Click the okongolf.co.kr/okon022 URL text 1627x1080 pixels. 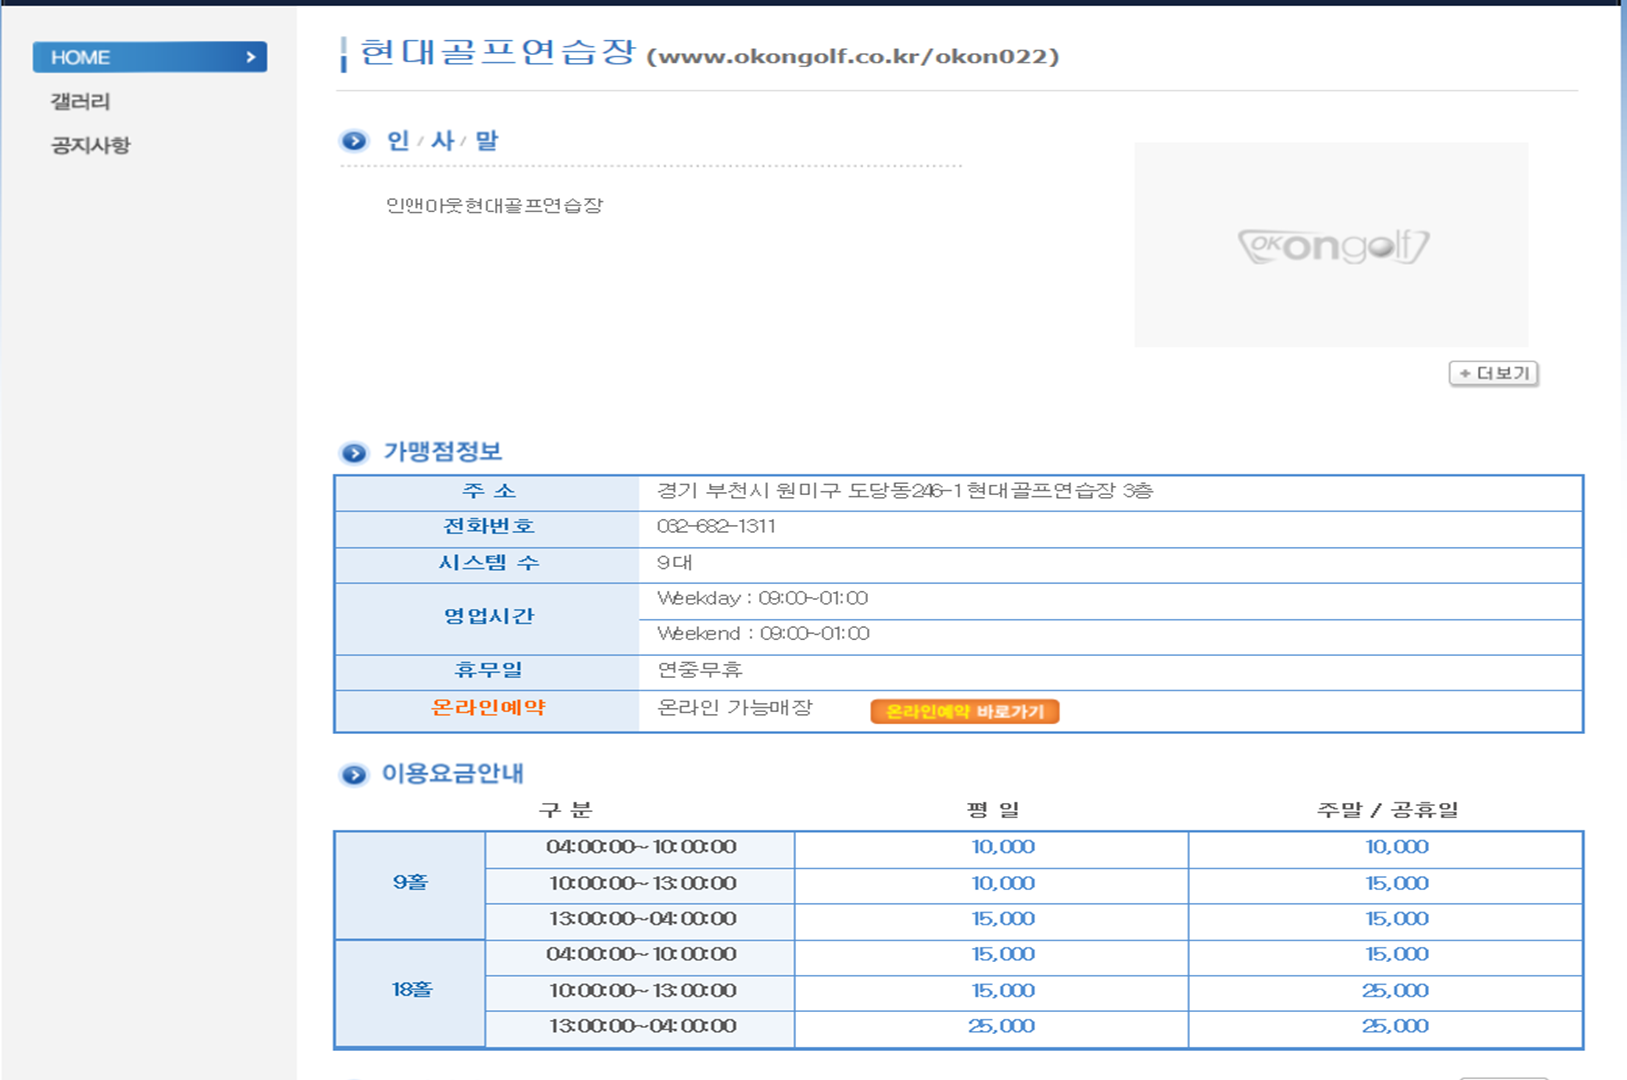pyautogui.click(x=853, y=56)
